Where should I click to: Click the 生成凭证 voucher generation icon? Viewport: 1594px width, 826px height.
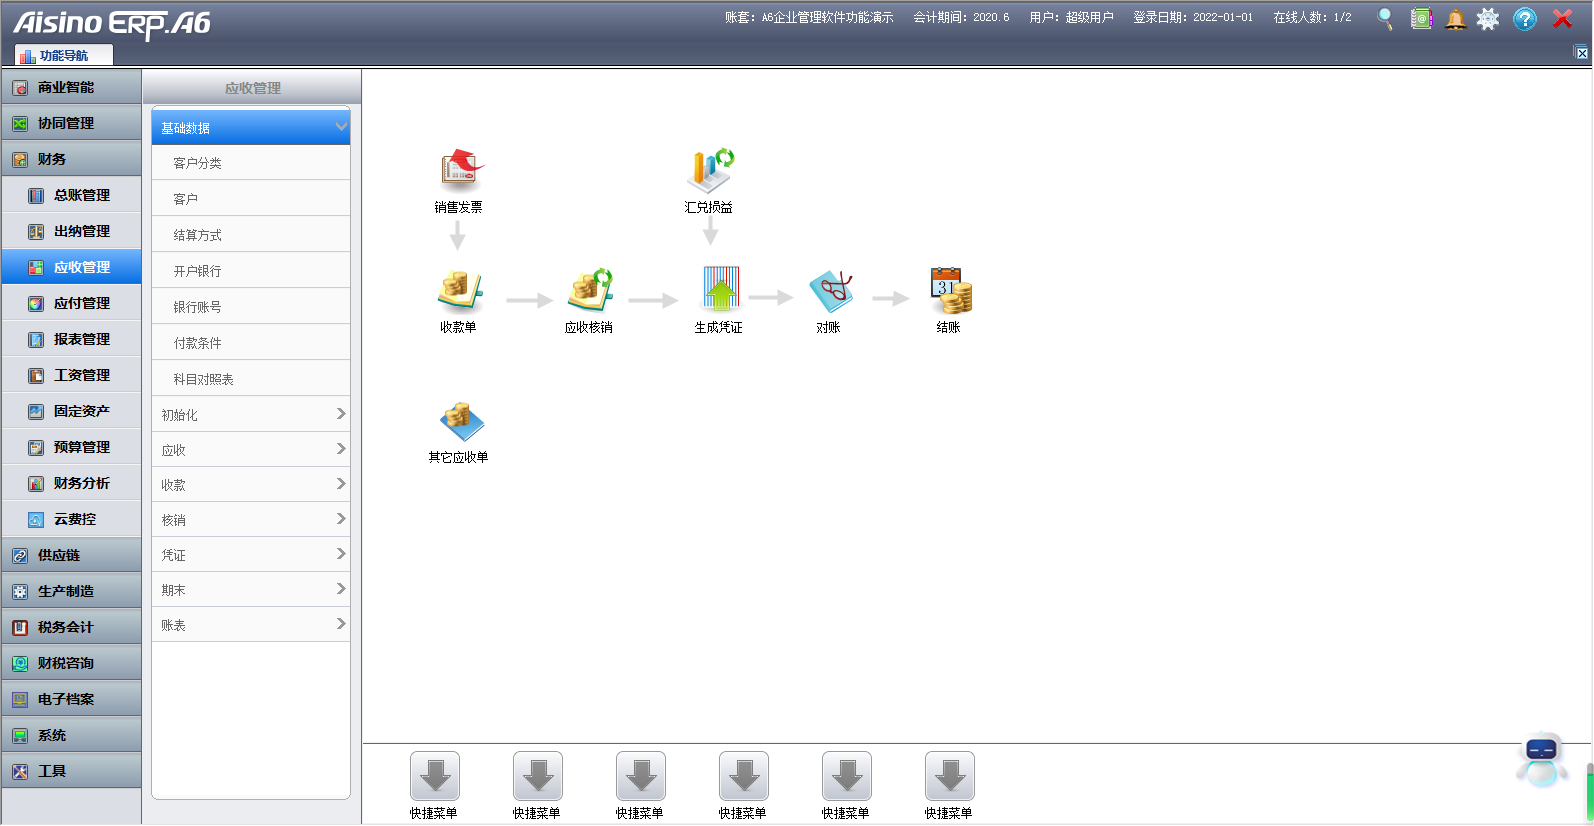(x=719, y=291)
